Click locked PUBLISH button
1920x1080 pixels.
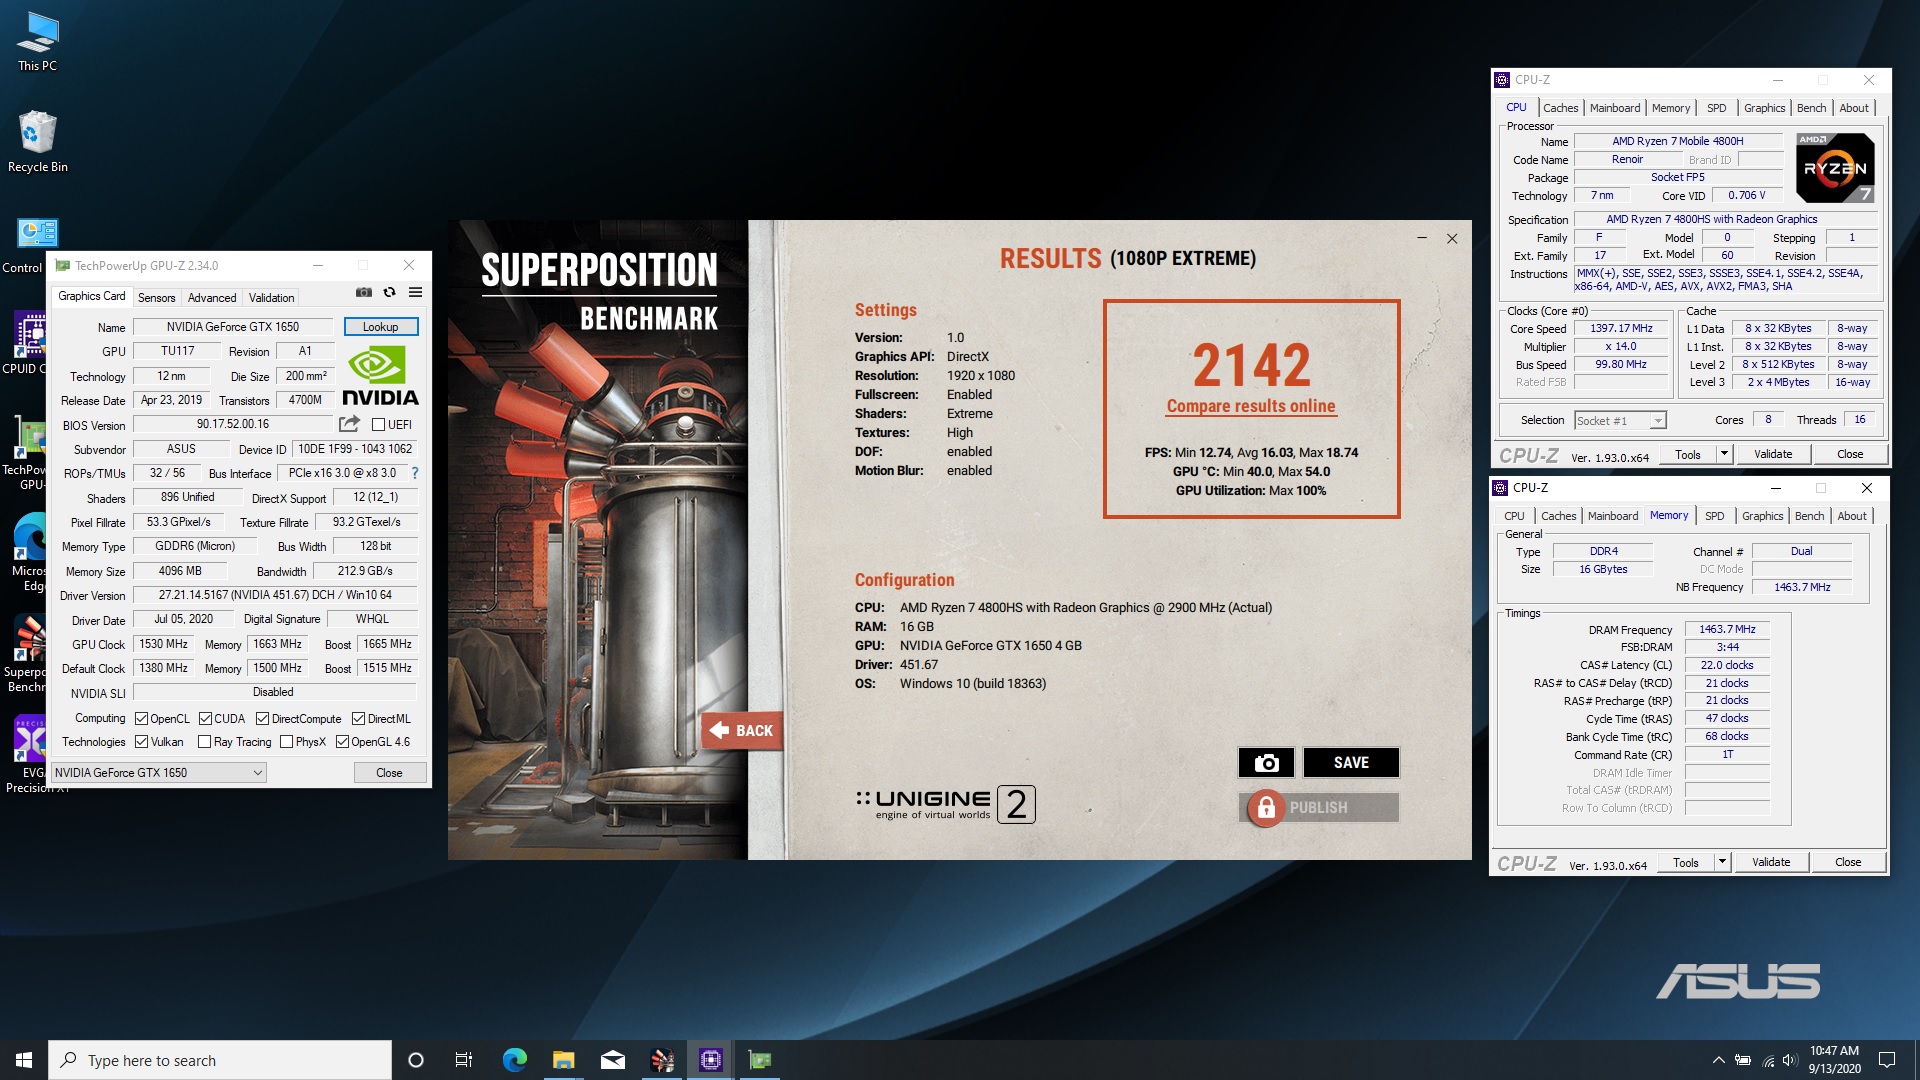pos(1319,807)
